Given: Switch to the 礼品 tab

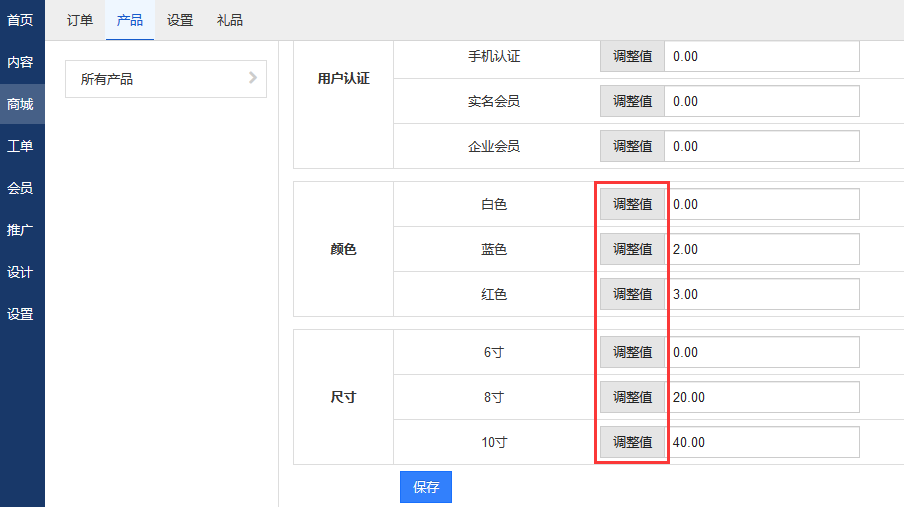Looking at the screenshot, I should coord(229,20).
